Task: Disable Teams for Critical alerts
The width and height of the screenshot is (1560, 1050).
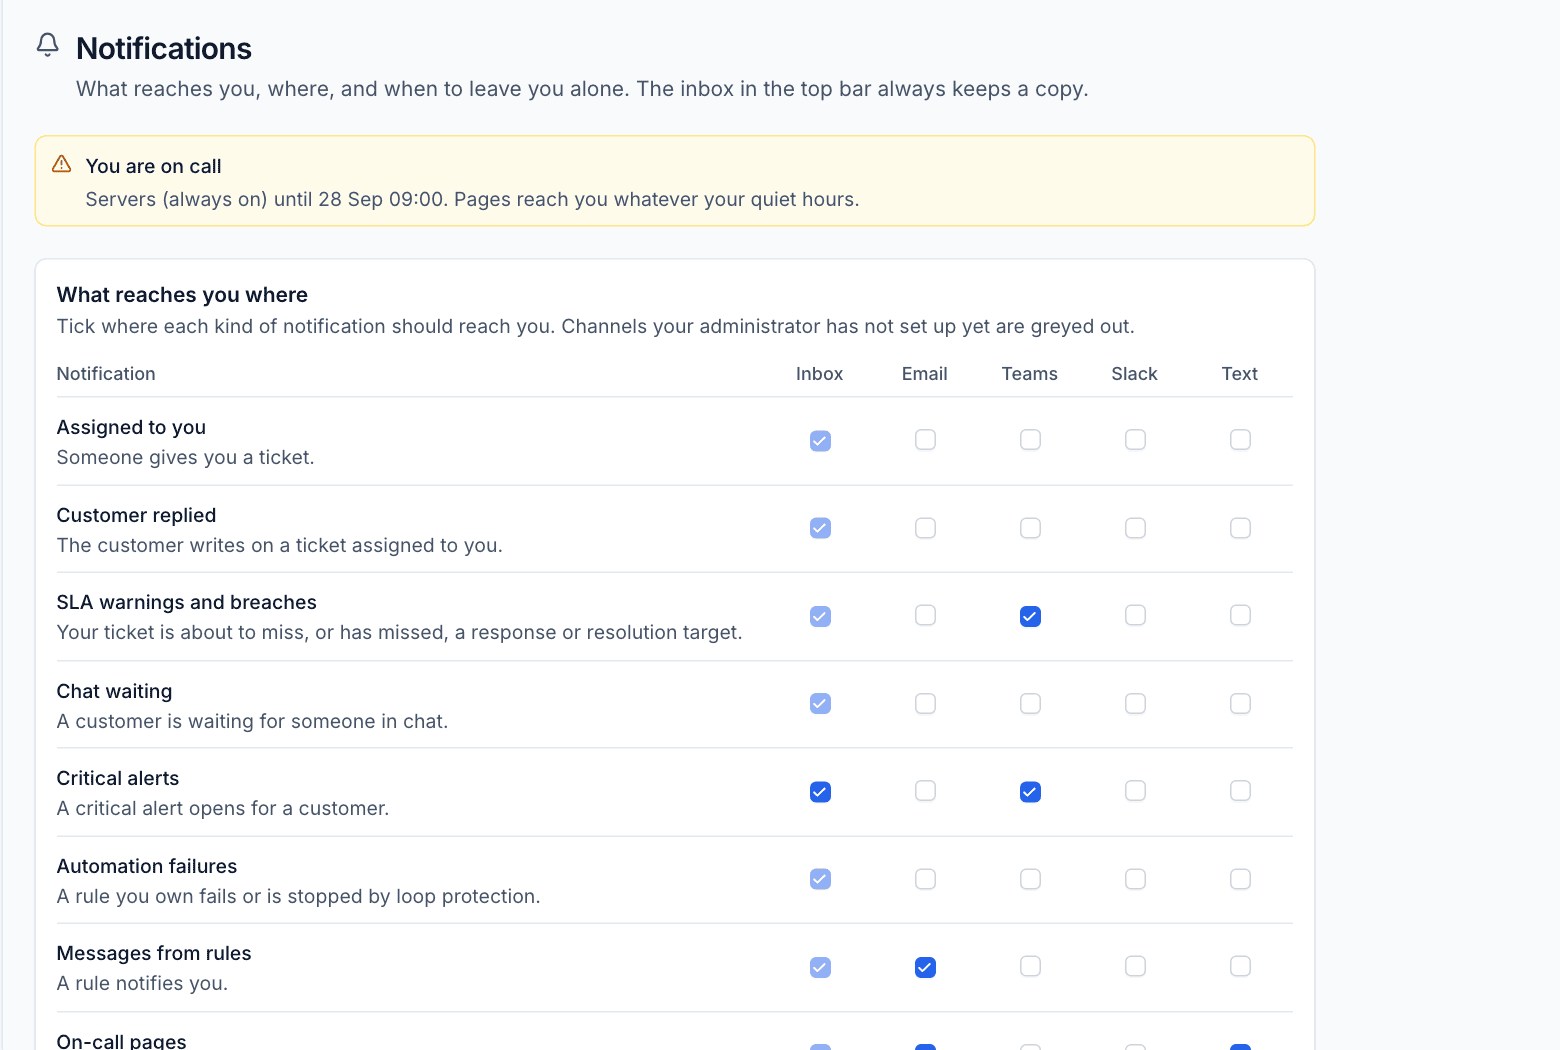Action: tap(1030, 792)
